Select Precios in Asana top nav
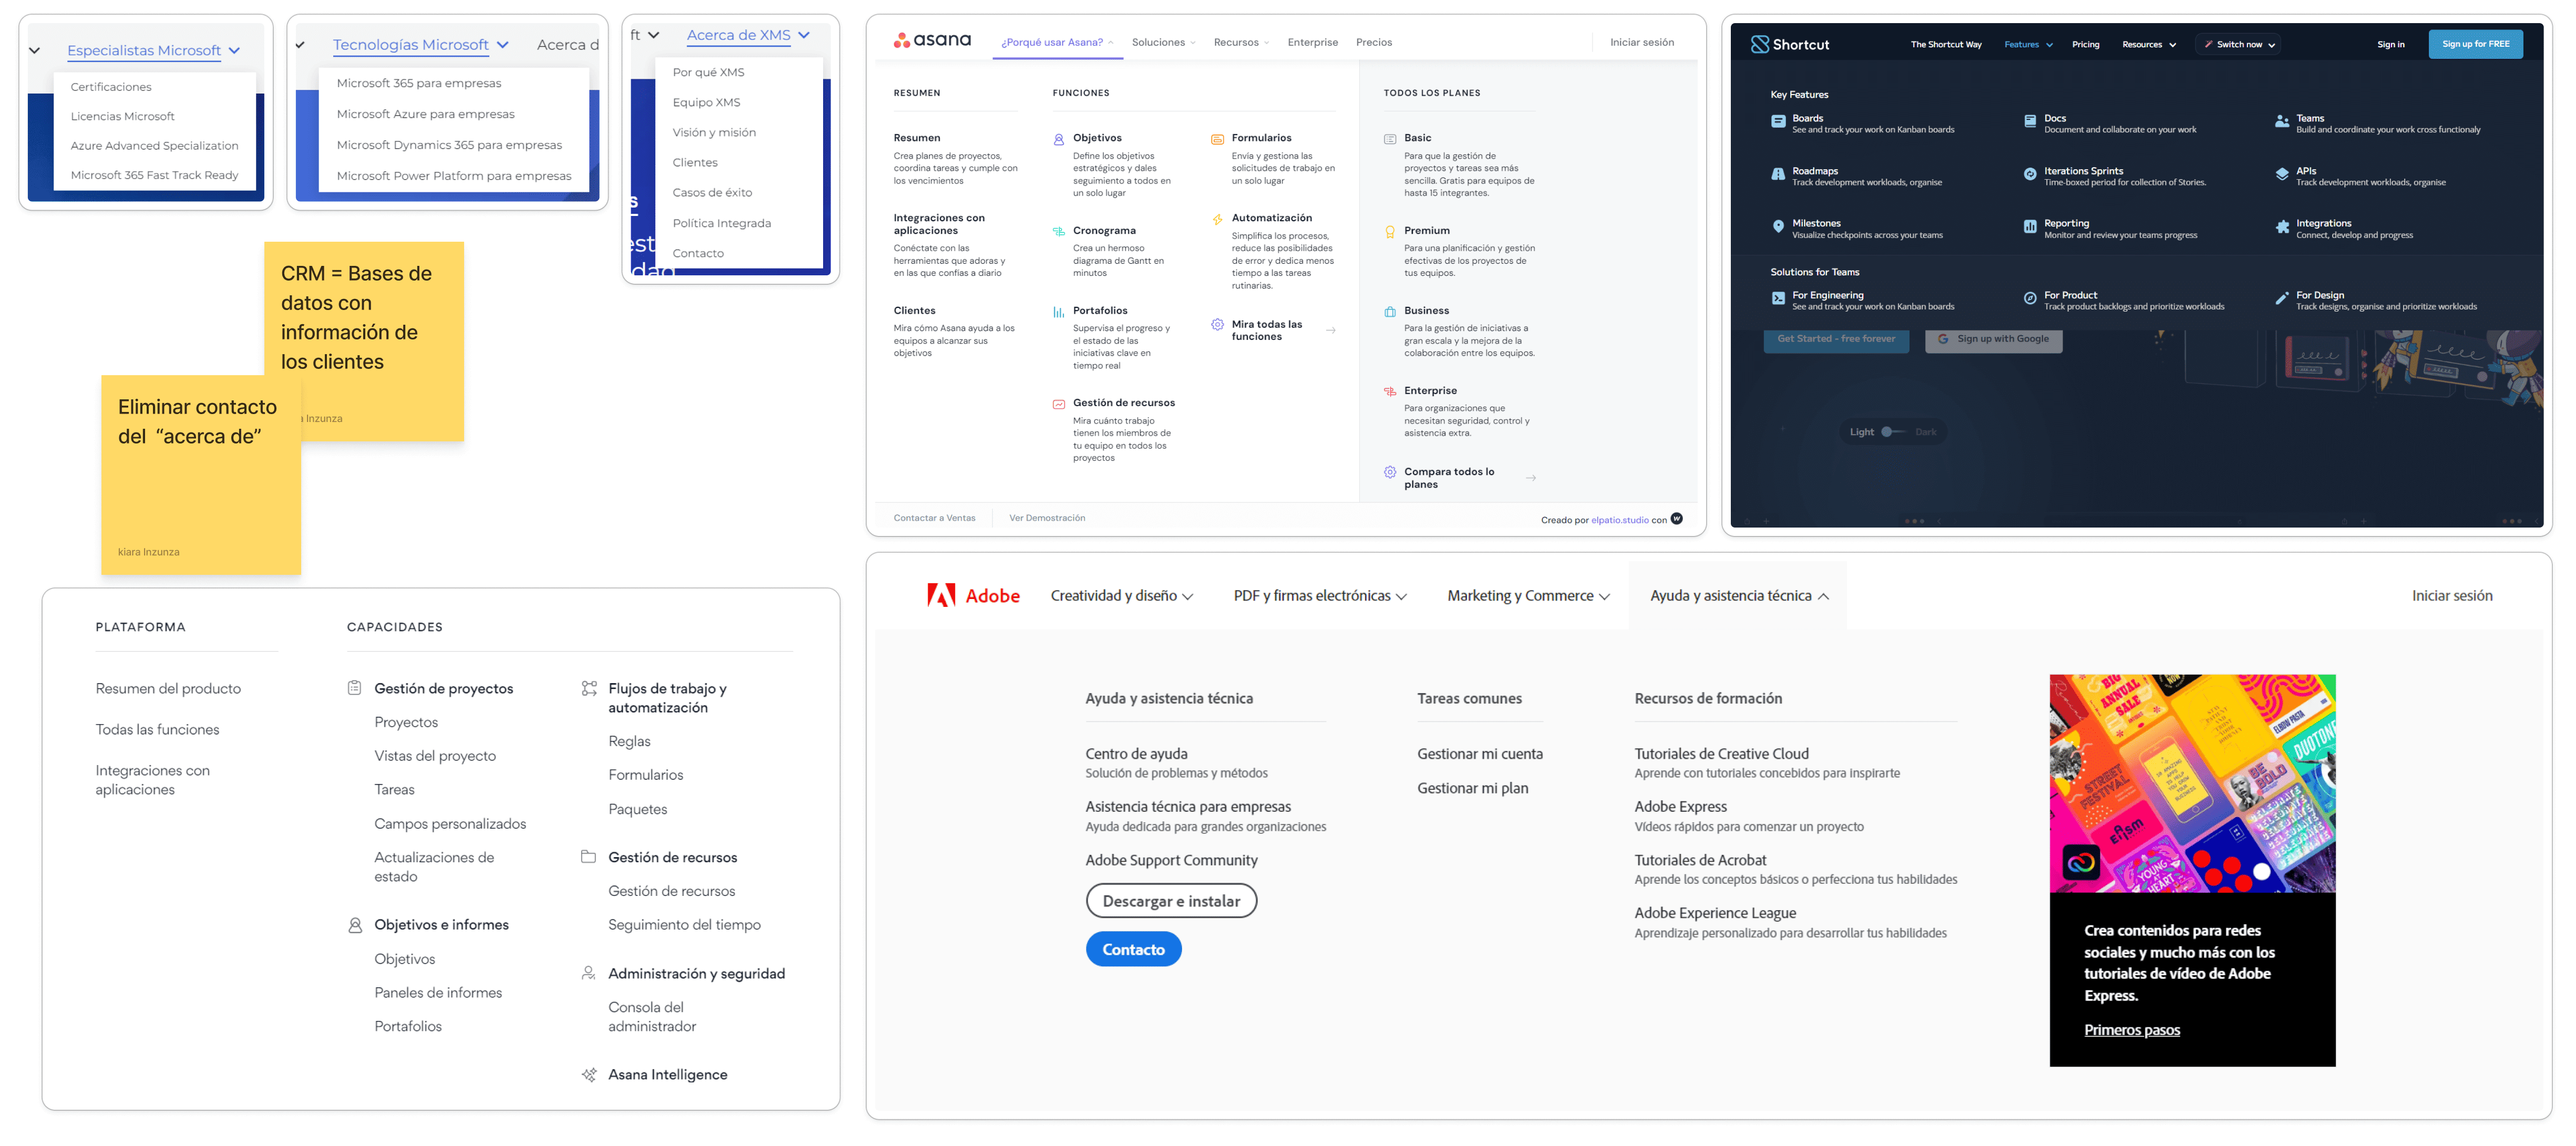 point(1373,42)
